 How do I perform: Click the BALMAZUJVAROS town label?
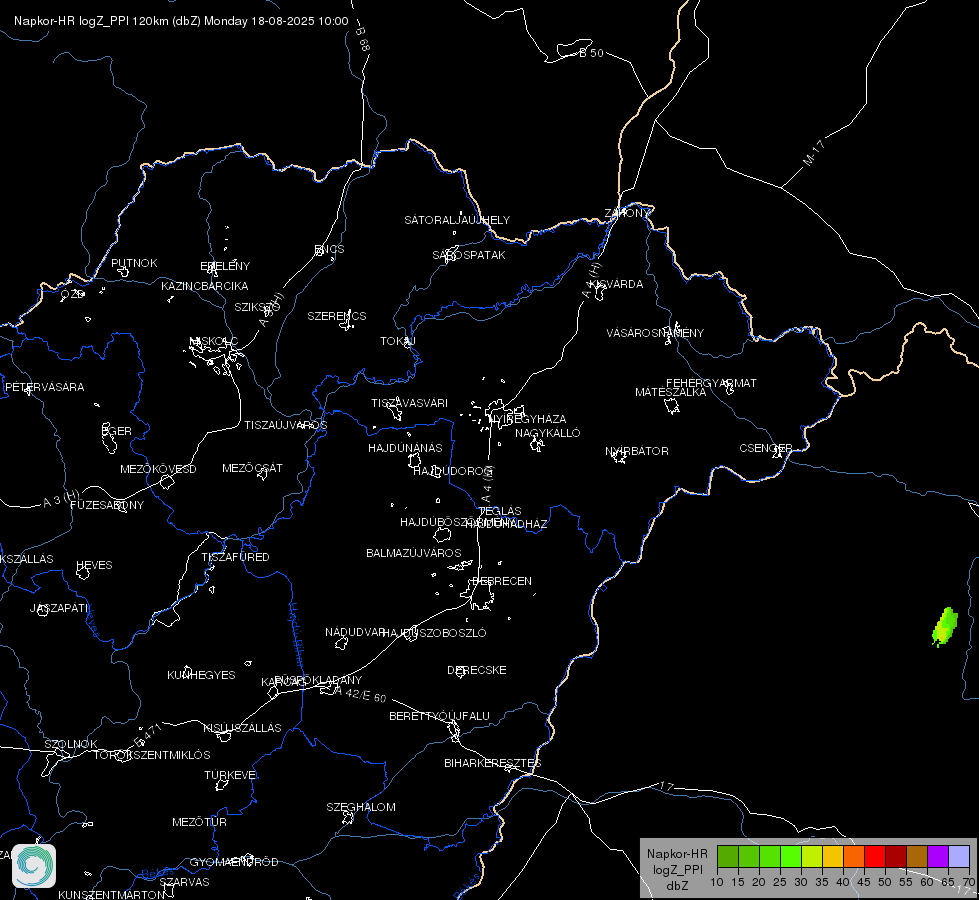[413, 553]
